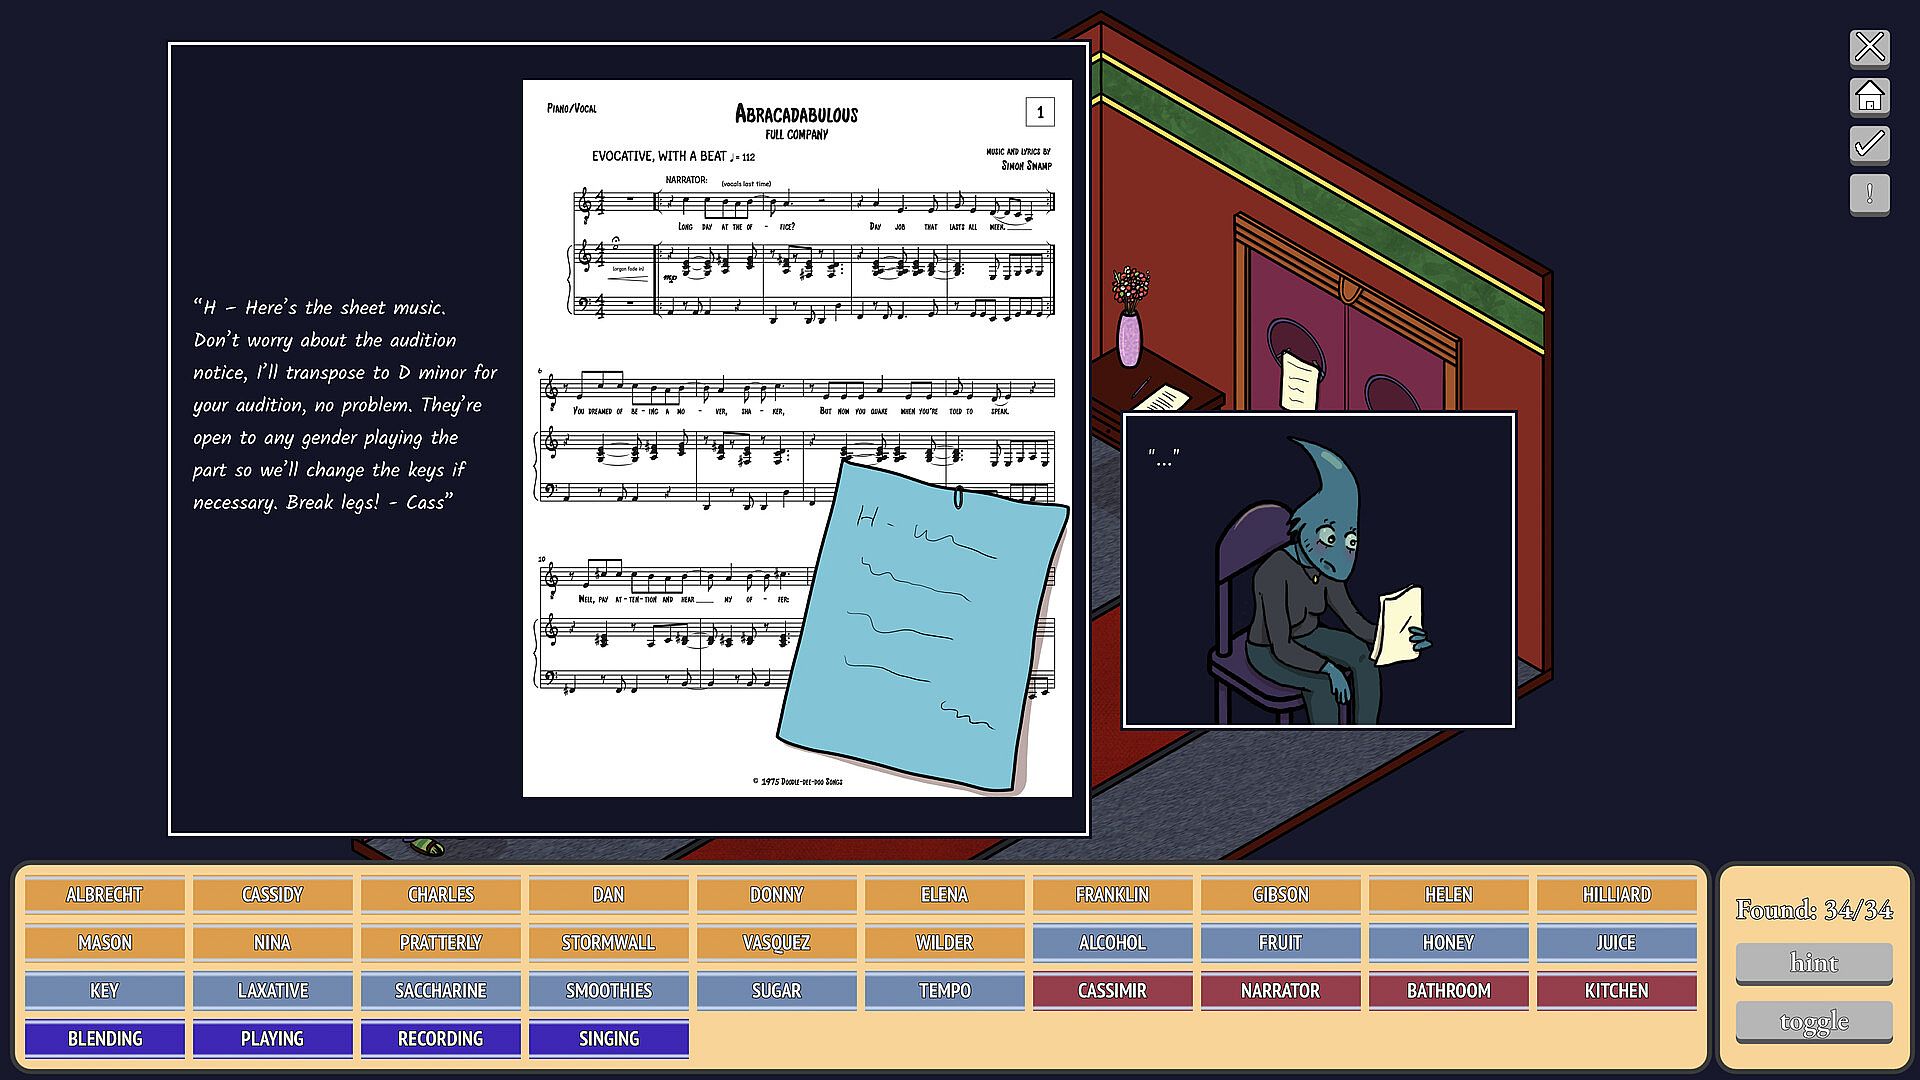The height and width of the screenshot is (1080, 1920).
Task: Select the LAXATIVE word tile
Action: pos(272,990)
